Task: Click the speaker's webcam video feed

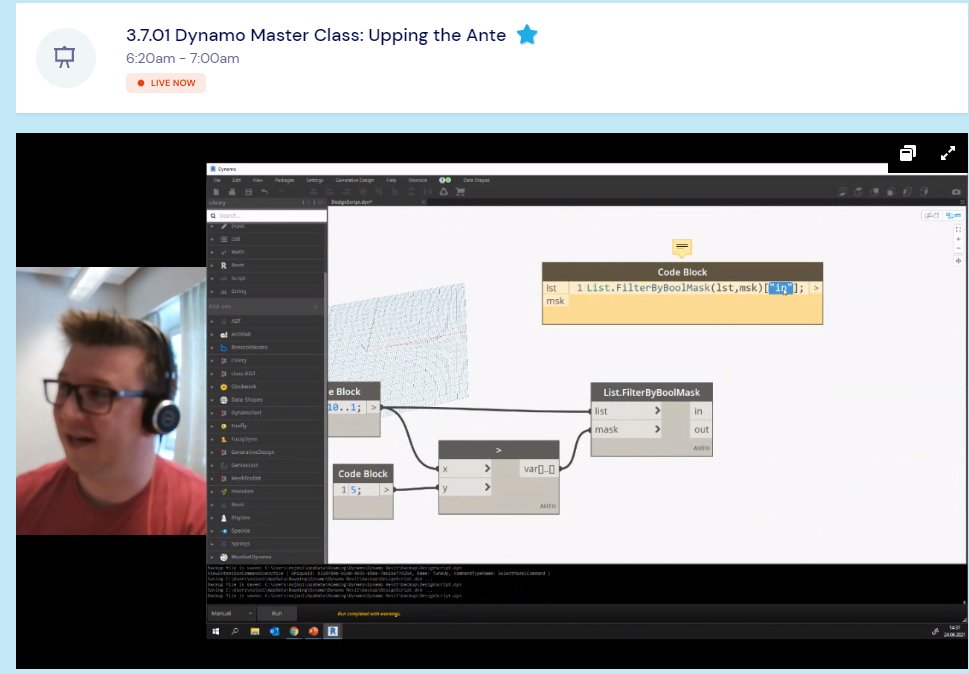Action: (111, 401)
